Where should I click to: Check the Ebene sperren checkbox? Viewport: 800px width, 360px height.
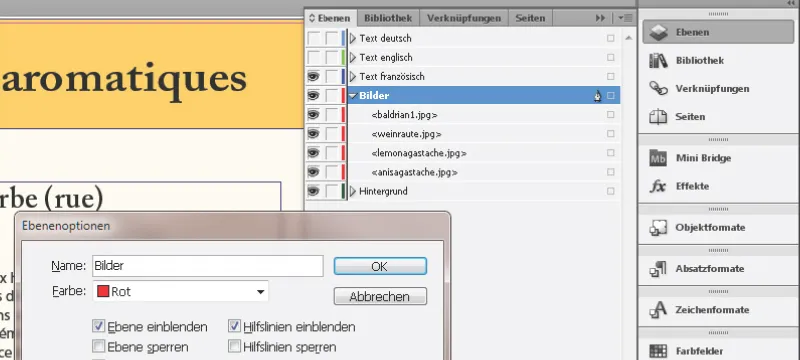tap(98, 347)
